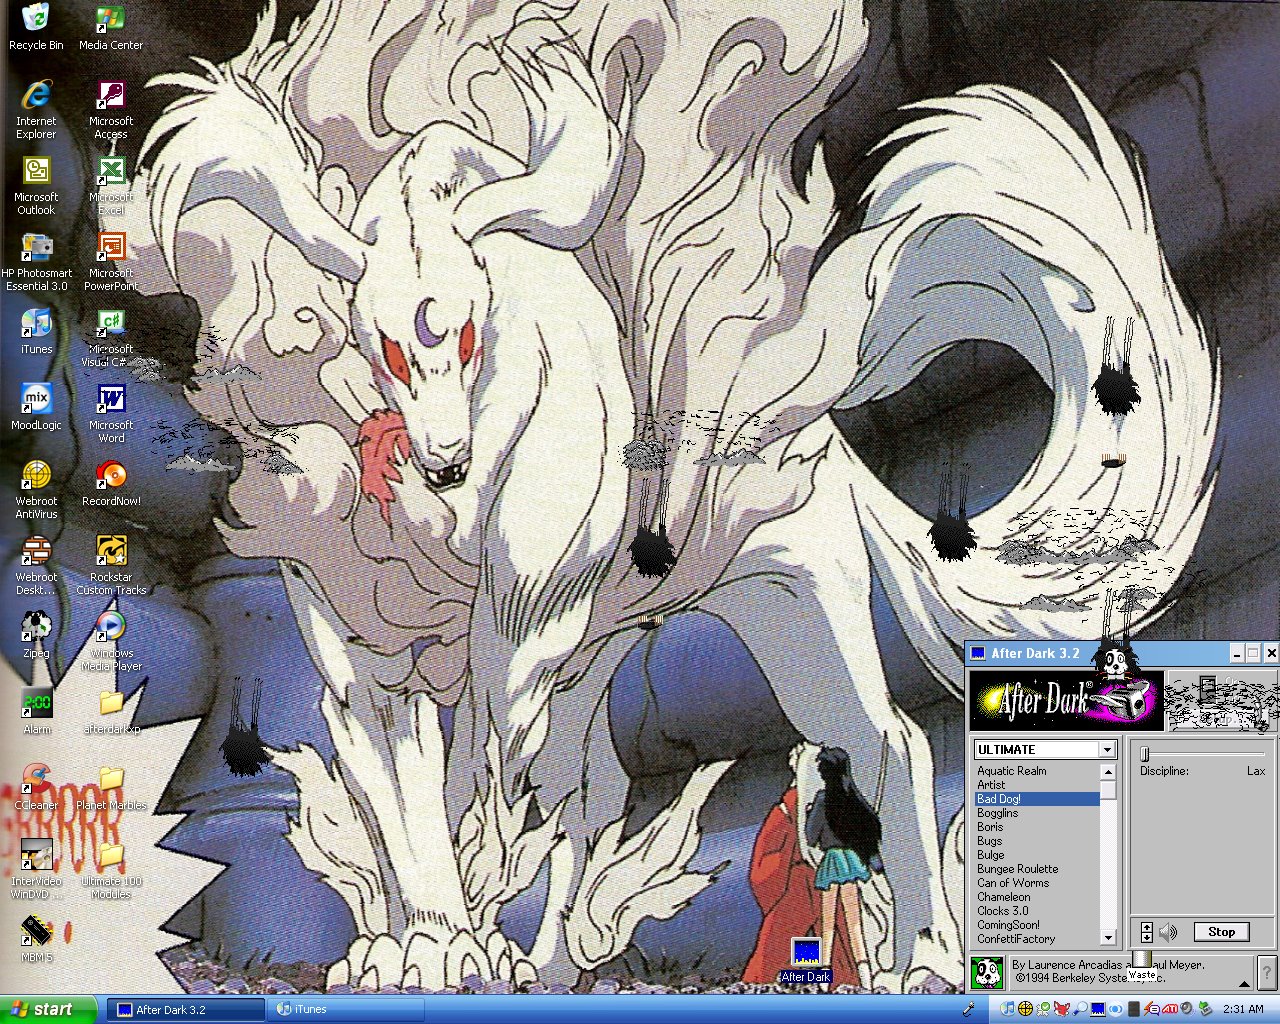Select the Planet Marbles folder icon
1280x1024 pixels.
[x=111, y=787]
